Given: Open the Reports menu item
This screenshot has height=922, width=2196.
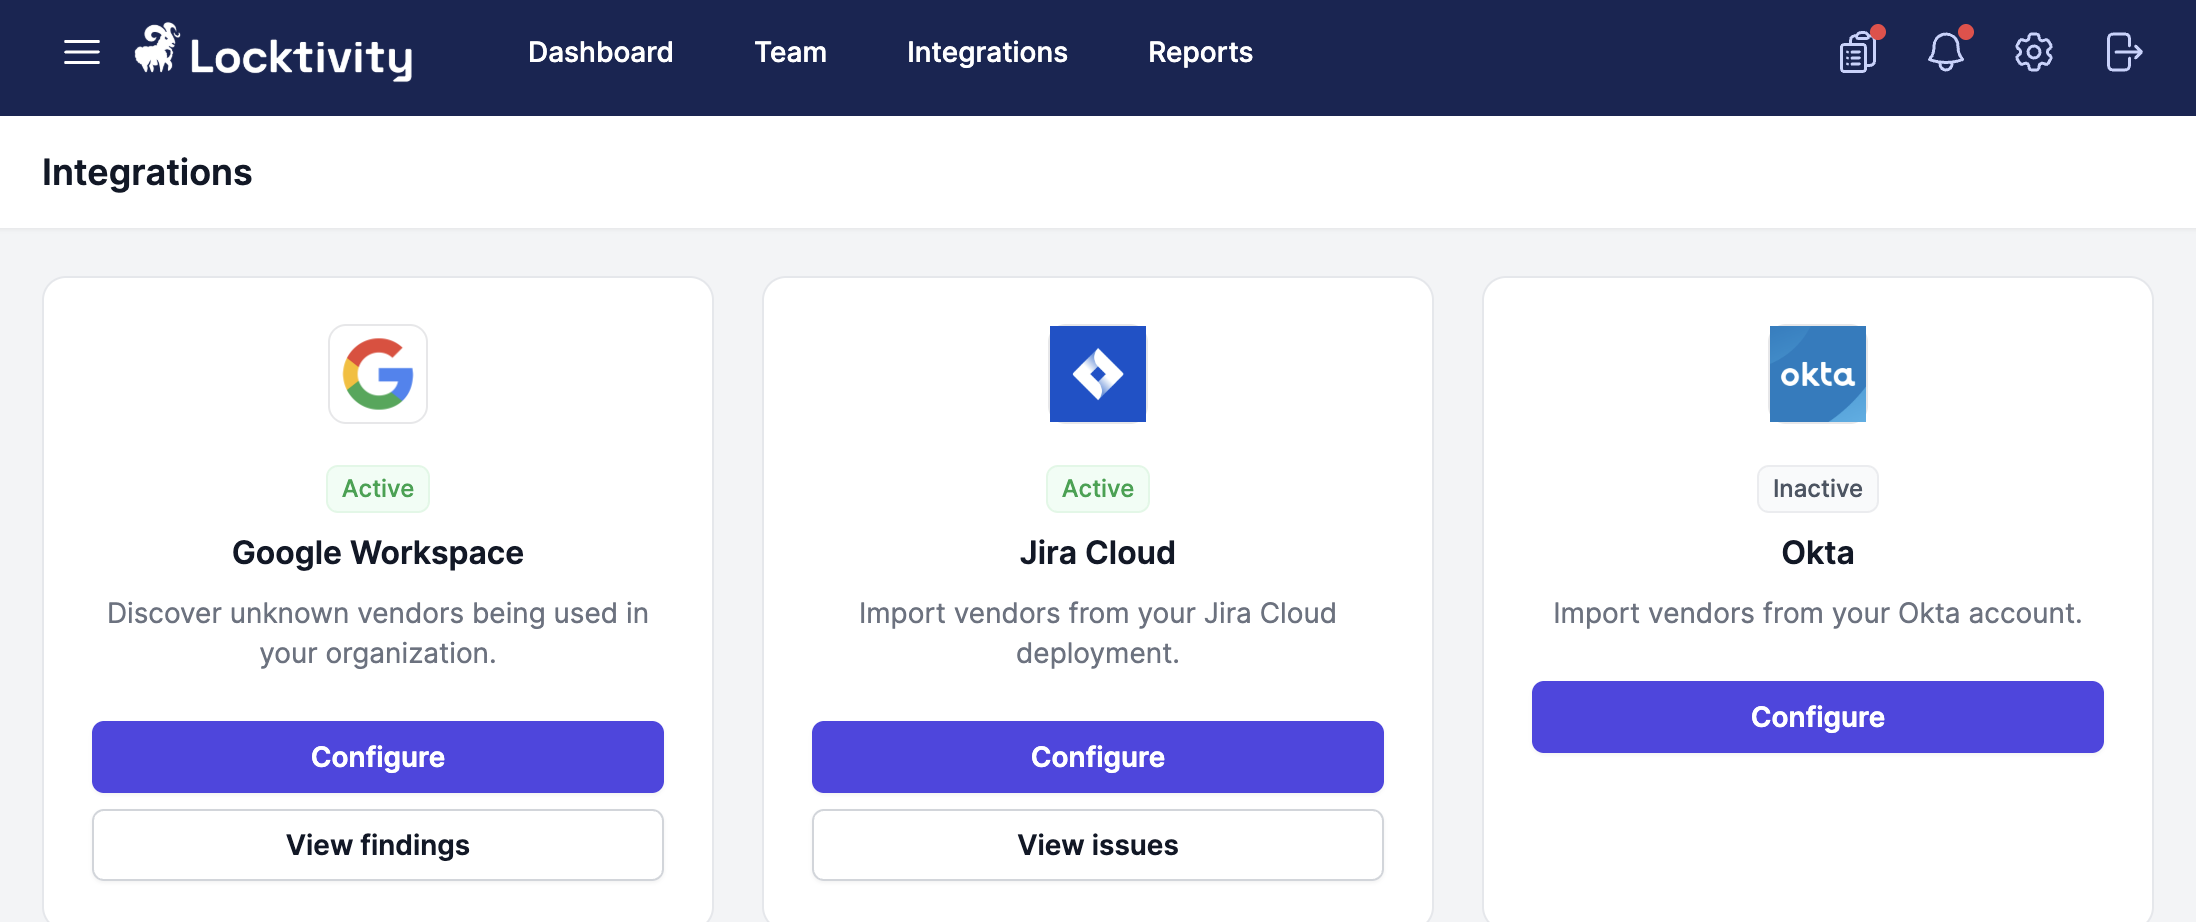Looking at the screenshot, I should (x=1200, y=52).
